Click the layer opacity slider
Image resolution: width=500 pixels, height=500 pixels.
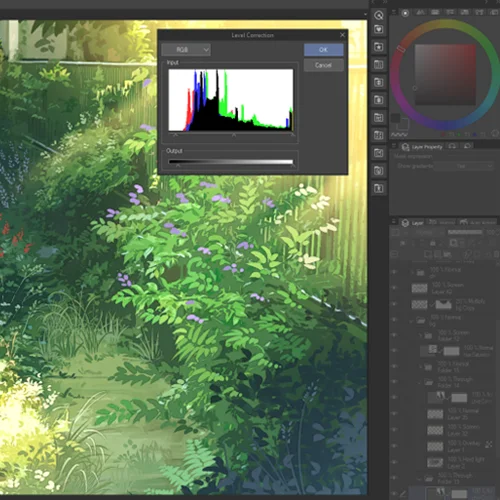point(465,232)
